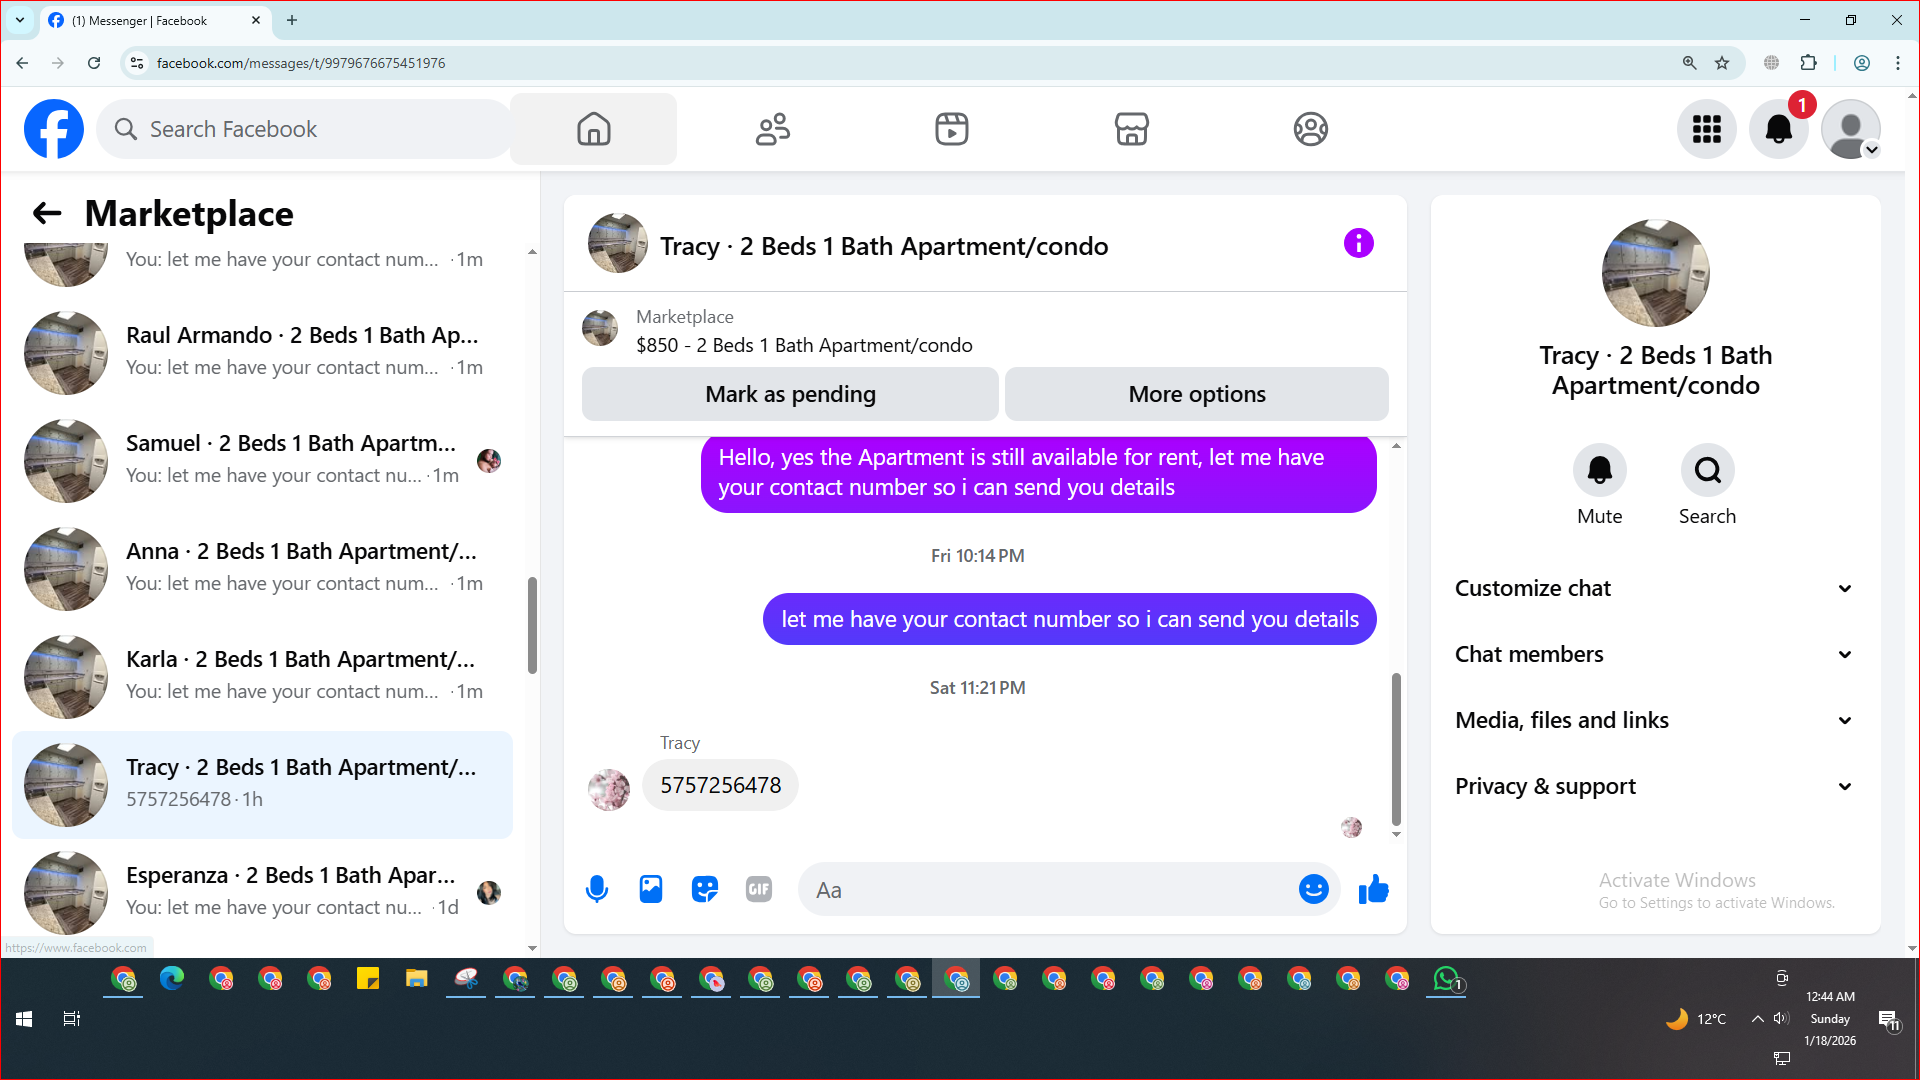Open the GIF picker icon
Image resolution: width=1920 pixels, height=1080 pixels.
pos(759,889)
